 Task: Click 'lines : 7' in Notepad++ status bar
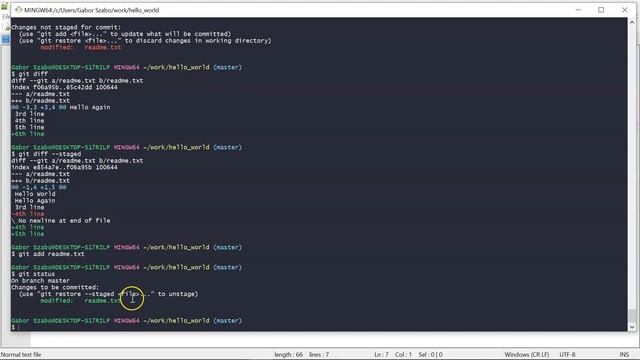click(319, 355)
